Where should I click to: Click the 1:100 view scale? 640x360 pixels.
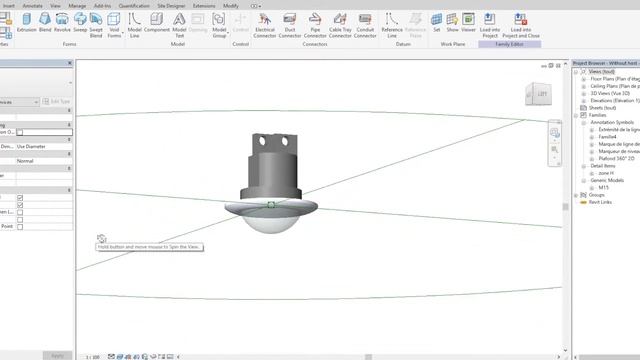[93, 357]
